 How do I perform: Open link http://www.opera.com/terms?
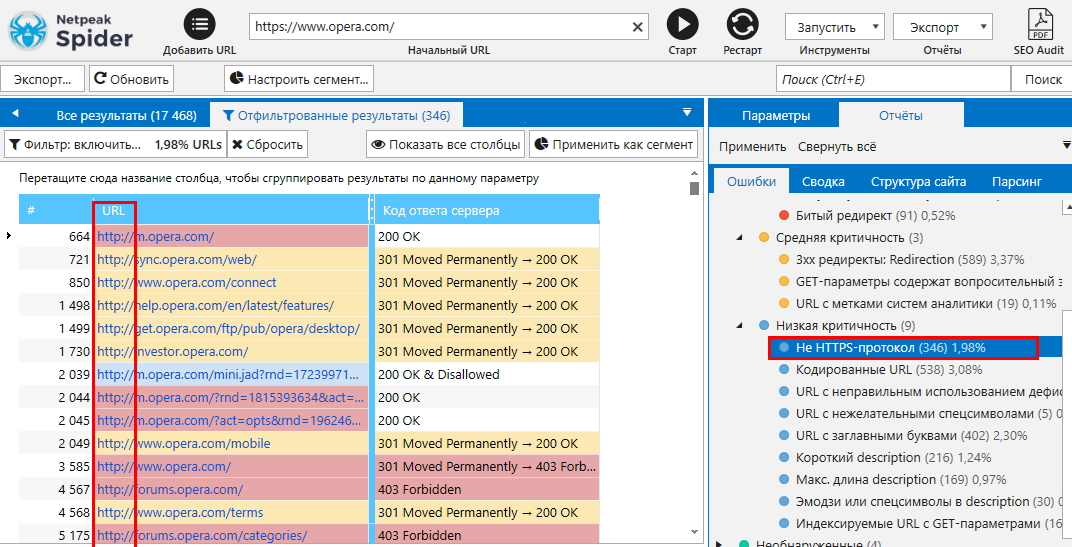coord(180,513)
